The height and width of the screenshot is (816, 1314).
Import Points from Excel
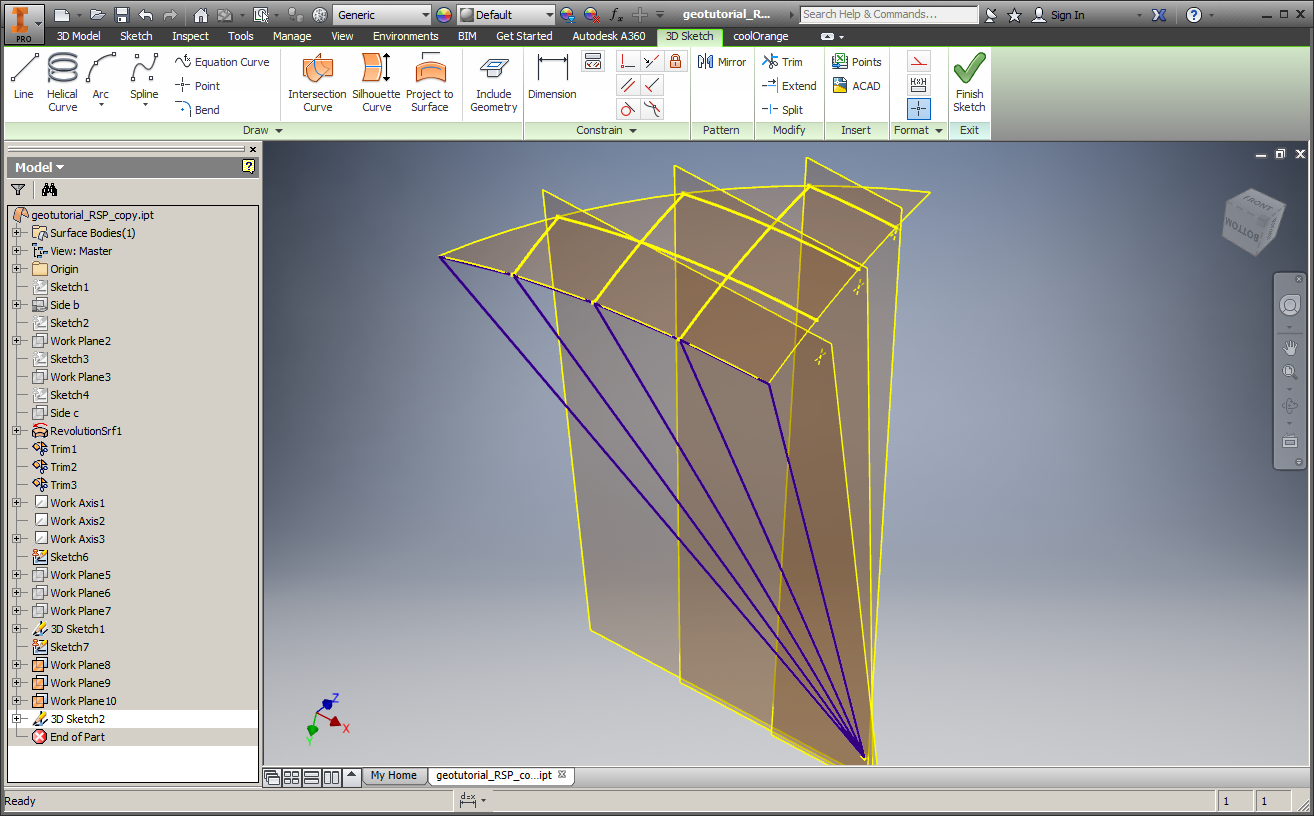[x=857, y=62]
